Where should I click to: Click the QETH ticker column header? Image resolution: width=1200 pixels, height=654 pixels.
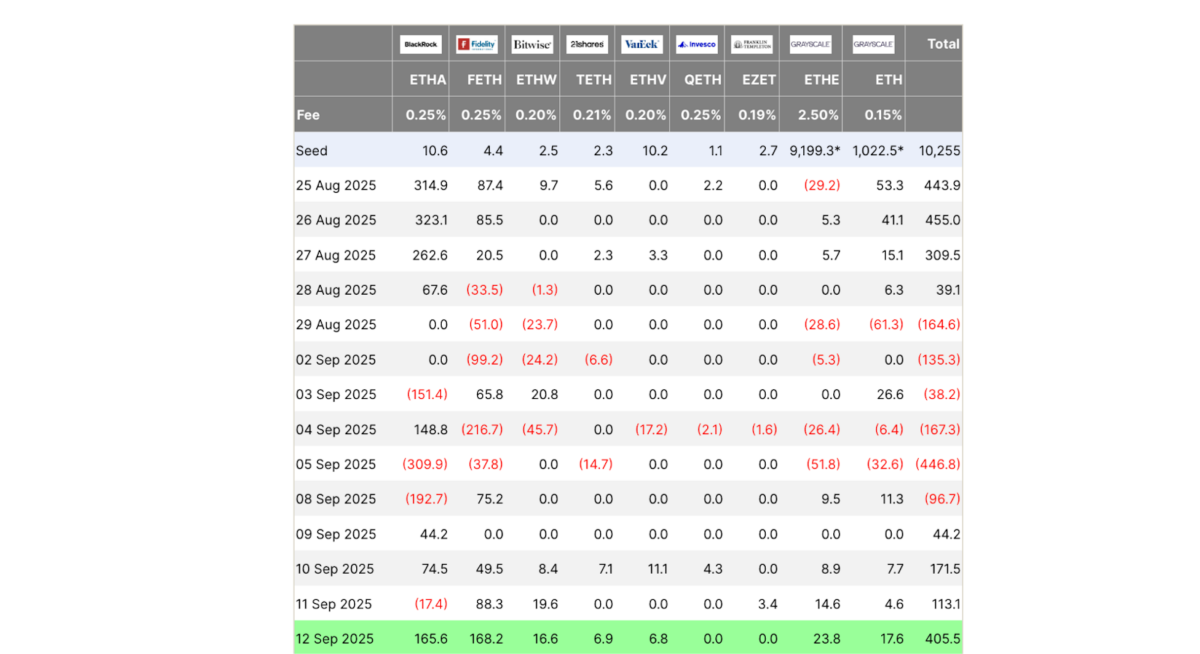702,80
